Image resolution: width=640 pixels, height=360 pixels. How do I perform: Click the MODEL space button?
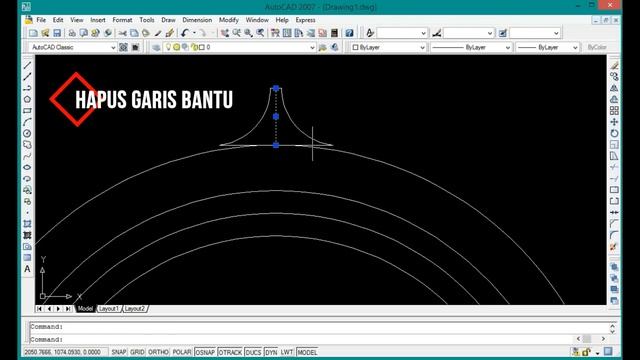point(307,352)
